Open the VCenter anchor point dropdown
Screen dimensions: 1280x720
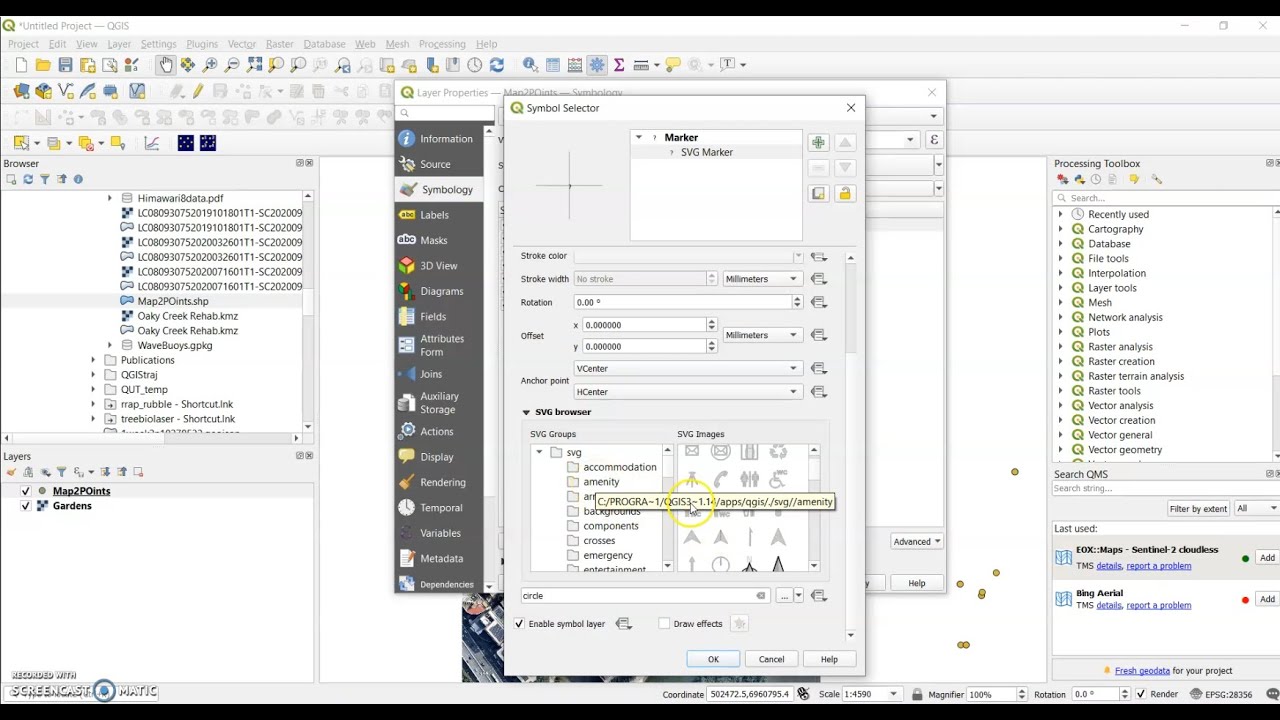[688, 368]
